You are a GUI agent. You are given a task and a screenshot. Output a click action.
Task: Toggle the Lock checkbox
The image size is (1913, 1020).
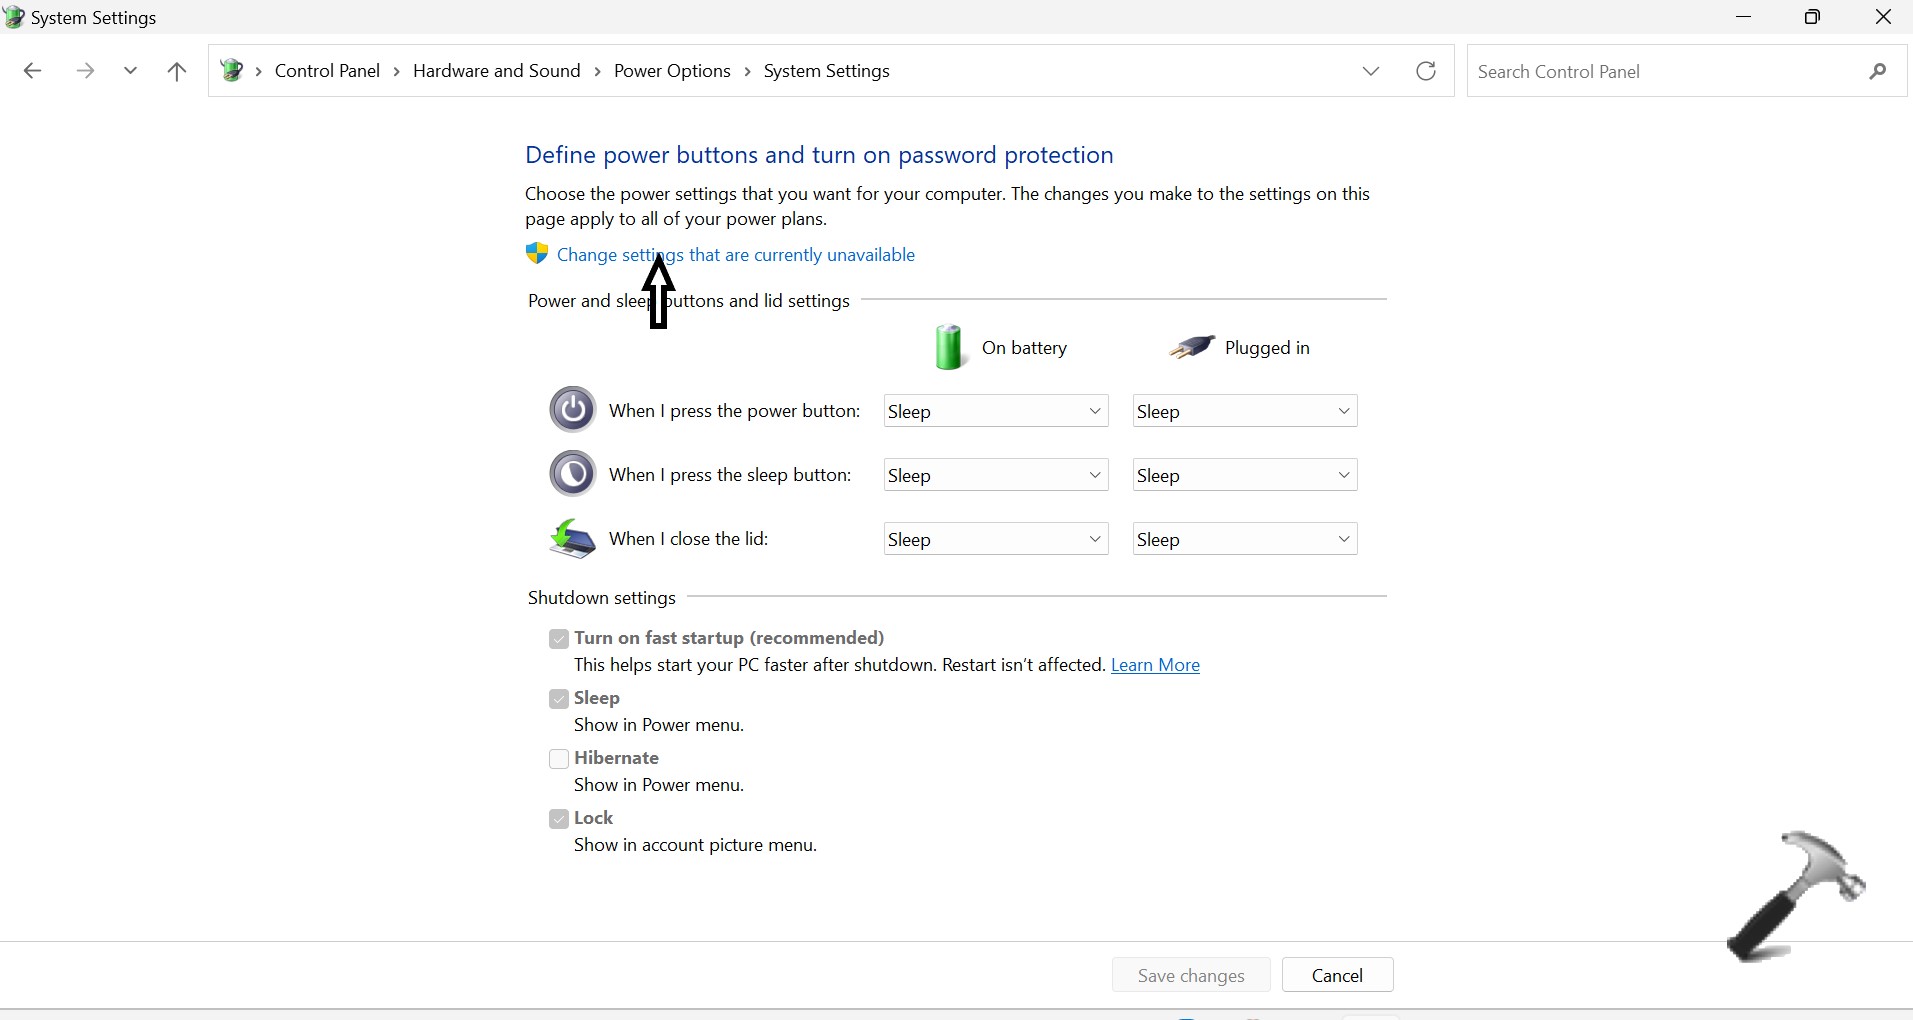coord(559,819)
